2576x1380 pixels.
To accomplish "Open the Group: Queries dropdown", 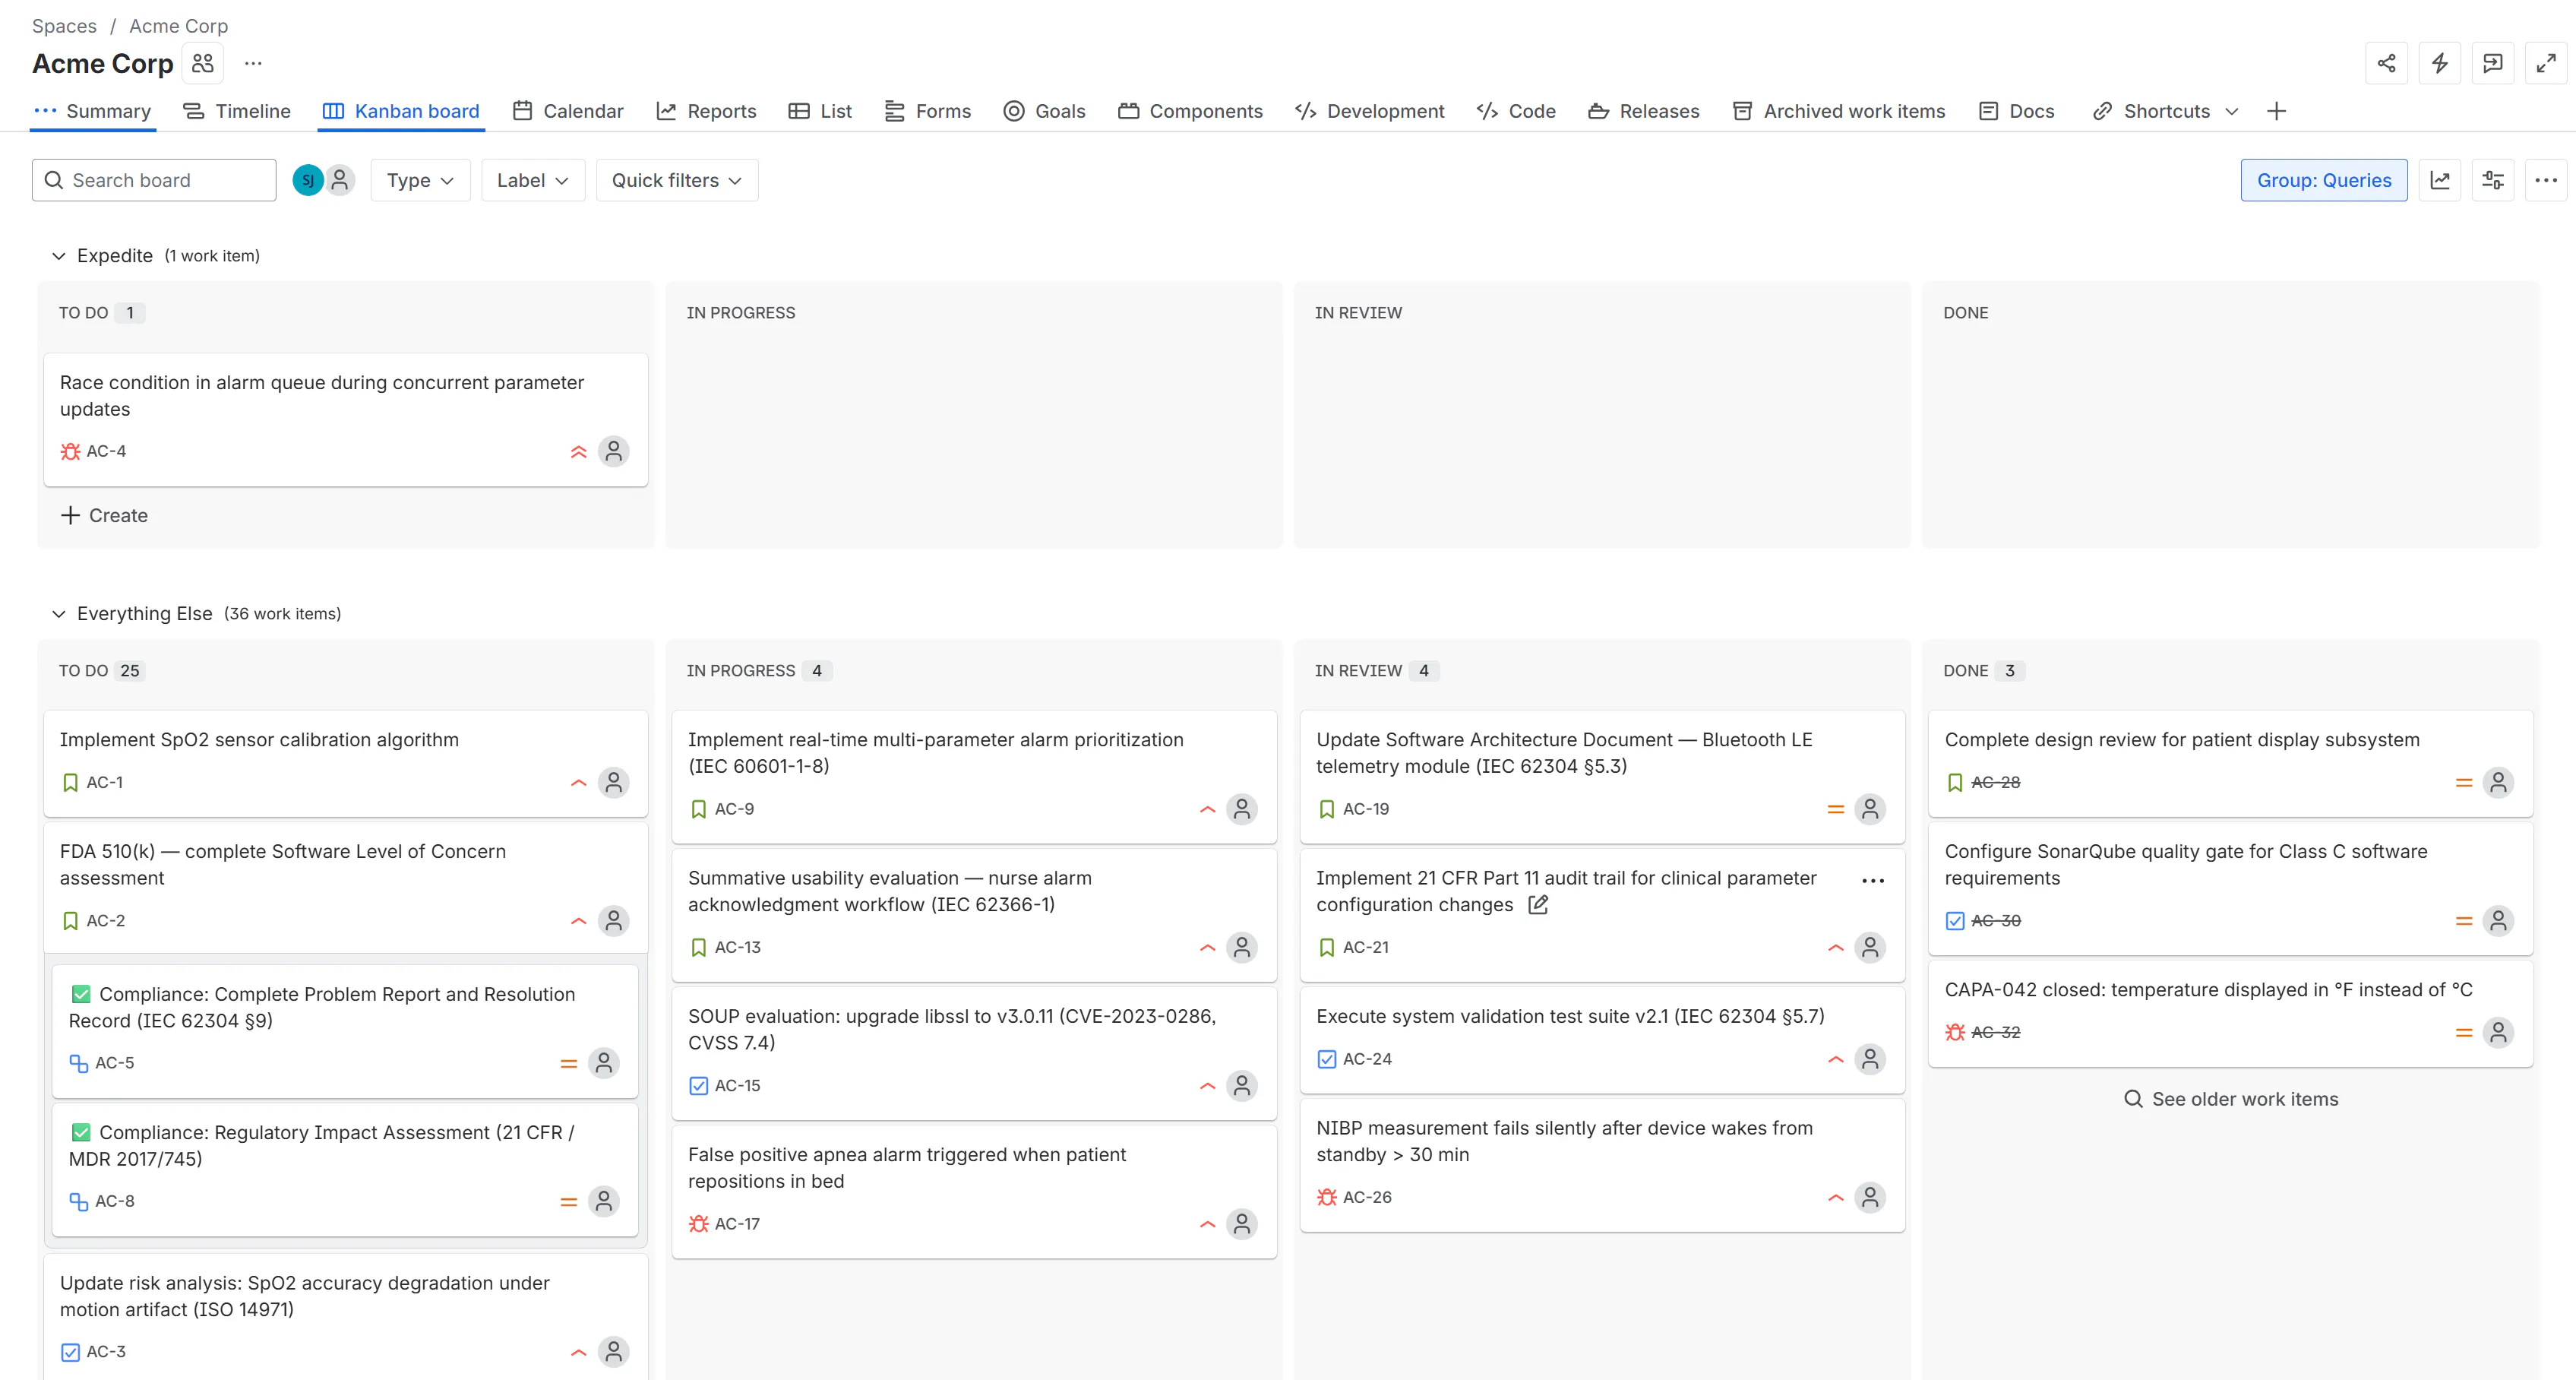I will [2324, 180].
